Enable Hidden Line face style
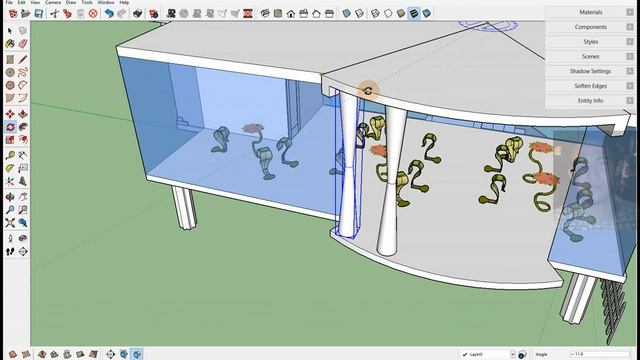 tap(388, 13)
